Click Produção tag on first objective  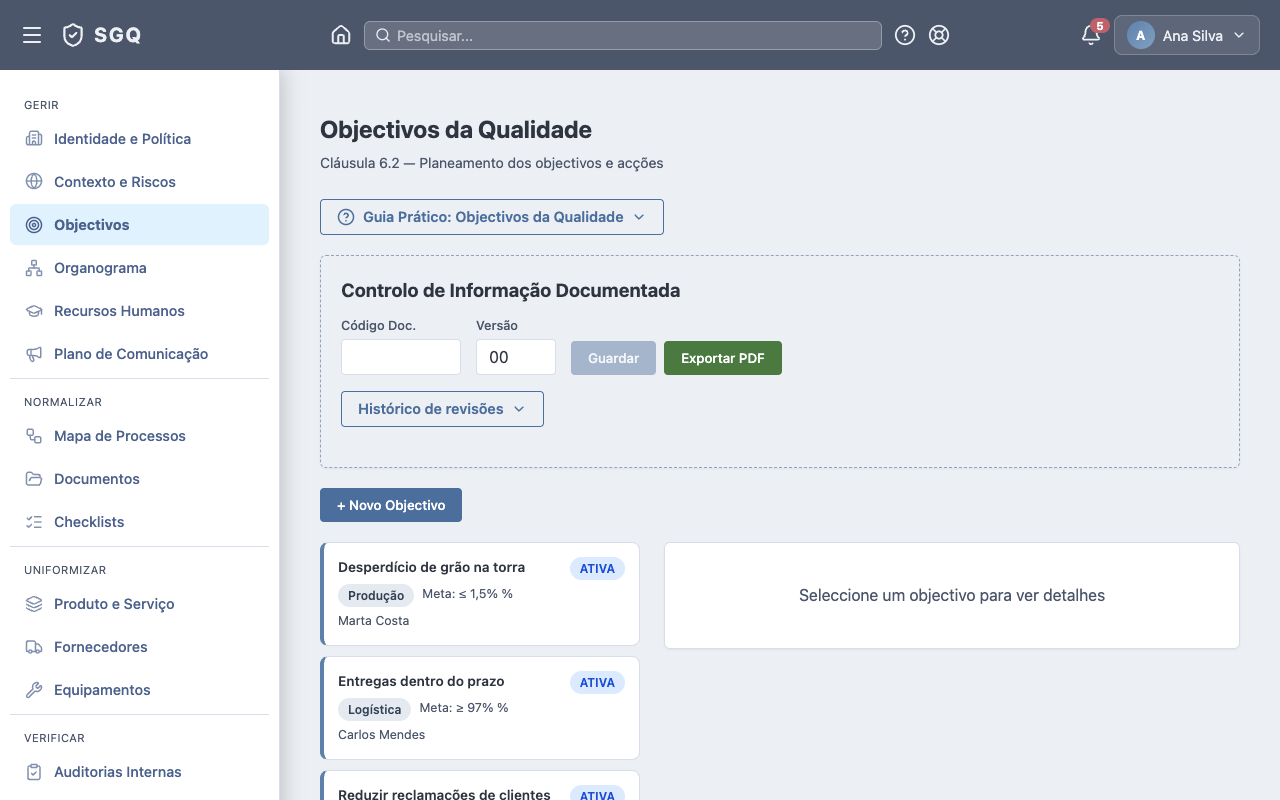tap(376, 595)
